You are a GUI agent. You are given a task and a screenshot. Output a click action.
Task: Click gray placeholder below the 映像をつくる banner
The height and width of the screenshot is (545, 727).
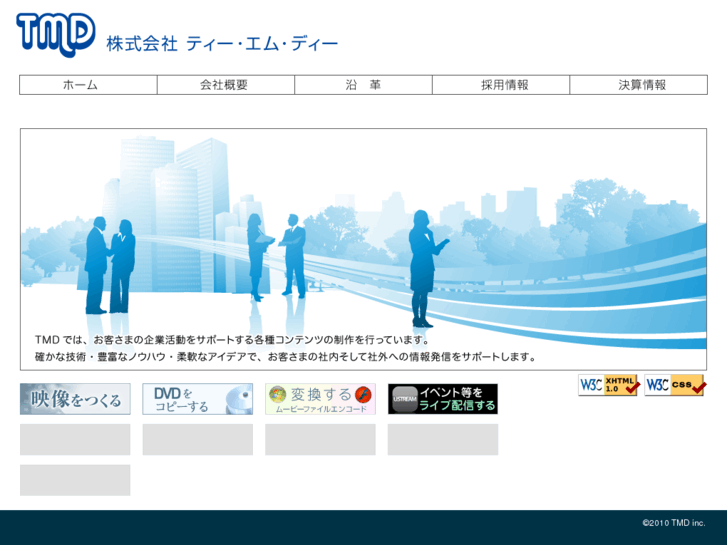pos(75,439)
